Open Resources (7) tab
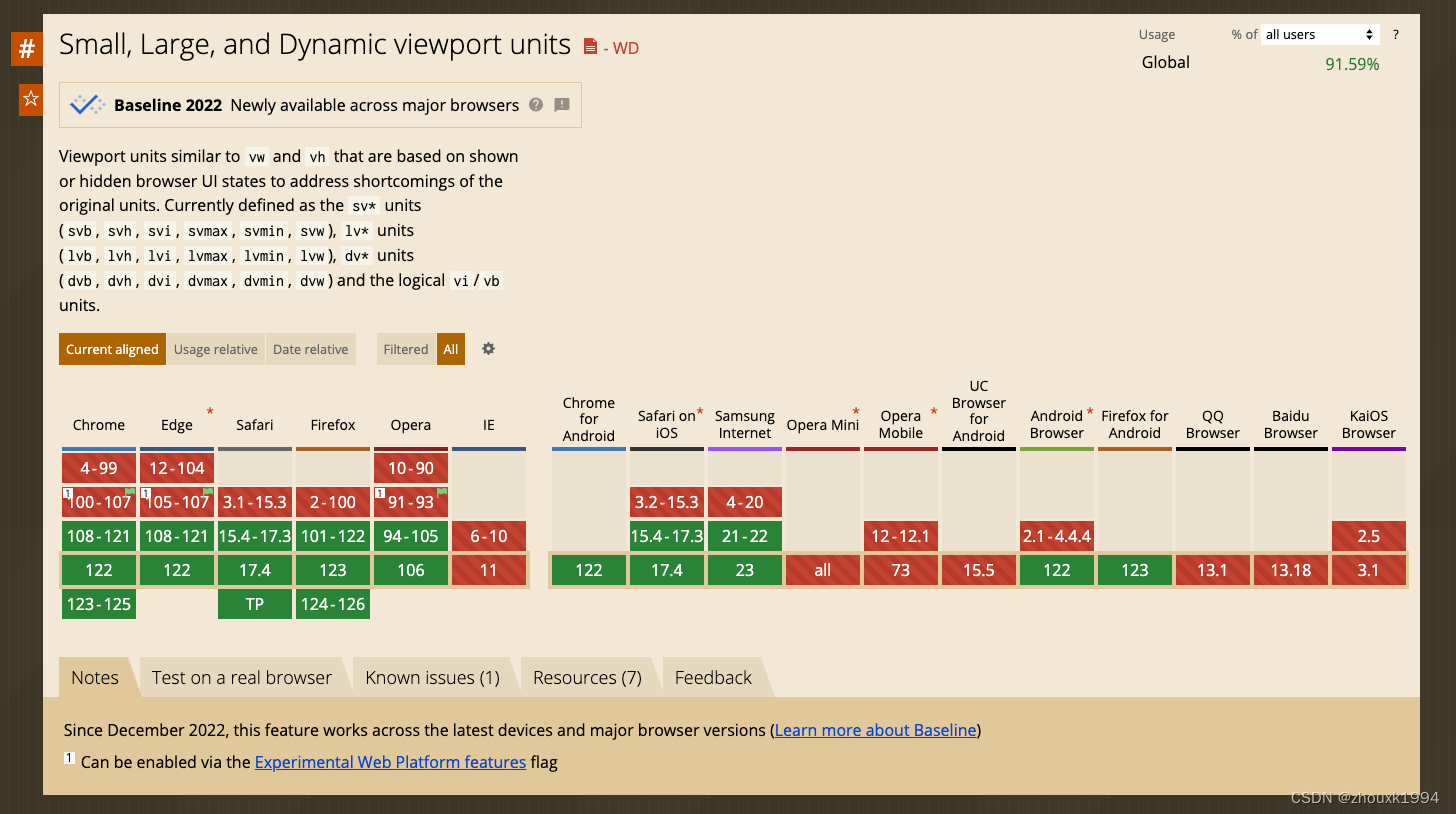This screenshot has width=1456, height=814. point(587,677)
